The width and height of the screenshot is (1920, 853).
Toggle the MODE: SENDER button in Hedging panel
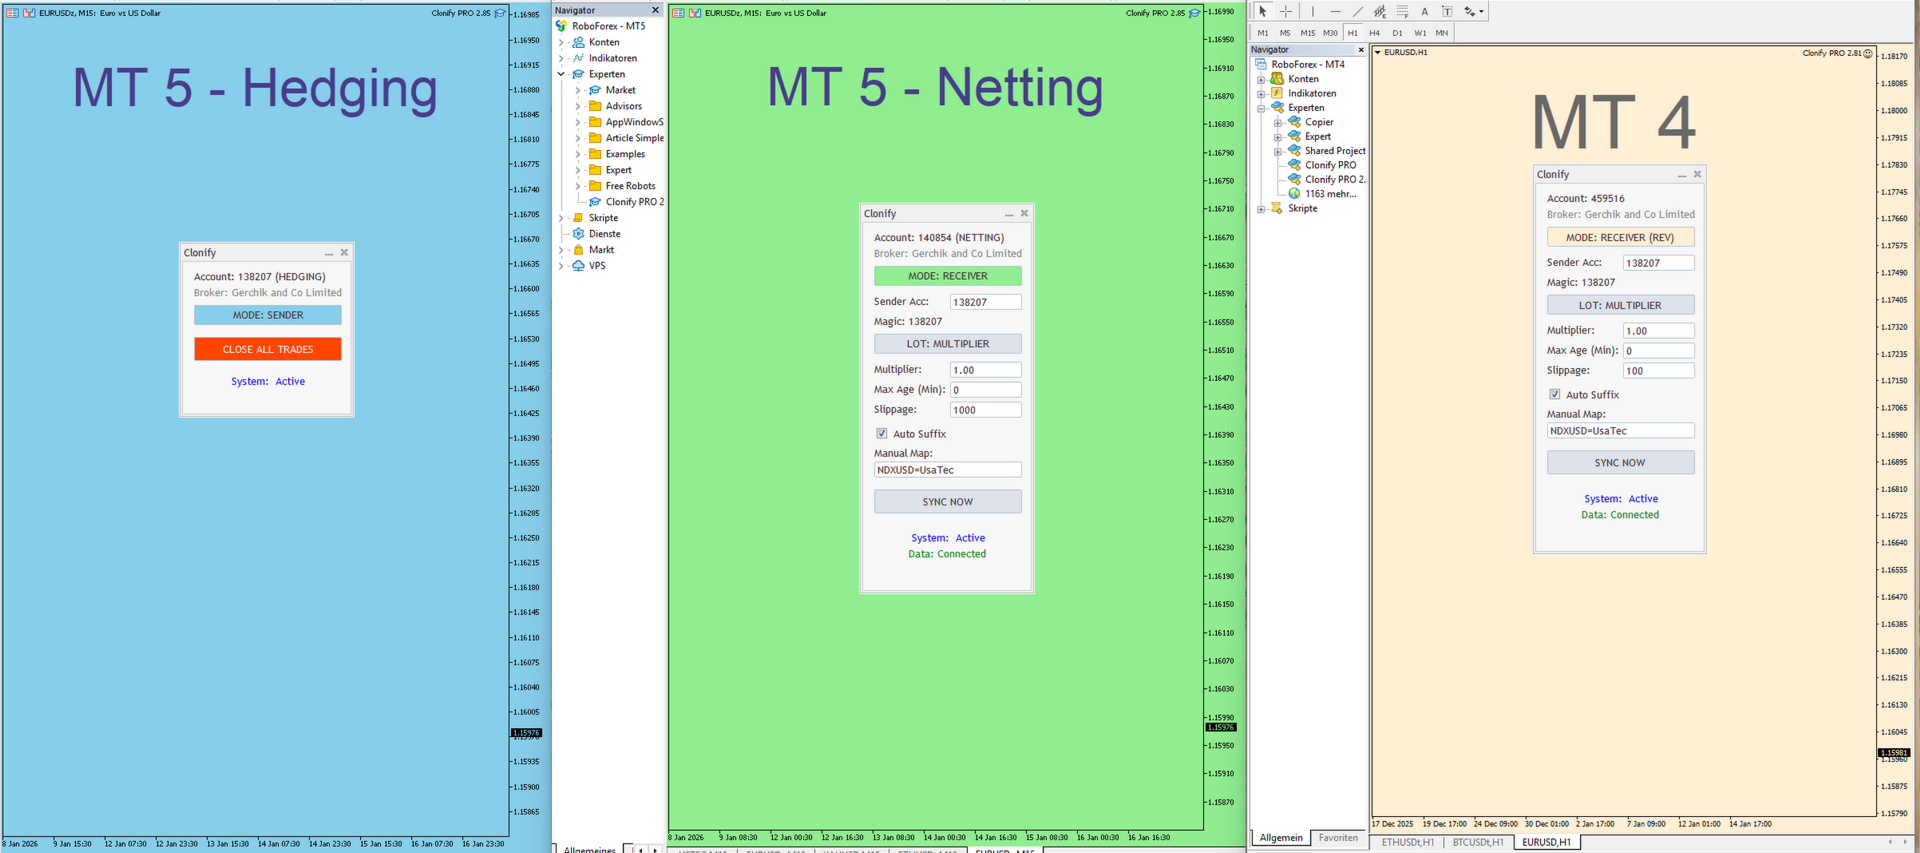click(268, 315)
